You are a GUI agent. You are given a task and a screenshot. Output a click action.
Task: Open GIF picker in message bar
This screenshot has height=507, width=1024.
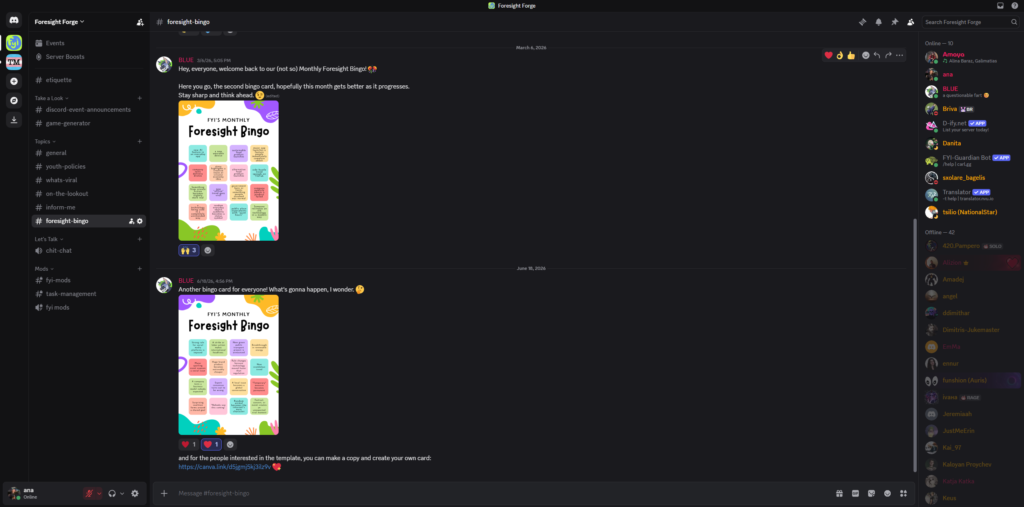coord(856,493)
